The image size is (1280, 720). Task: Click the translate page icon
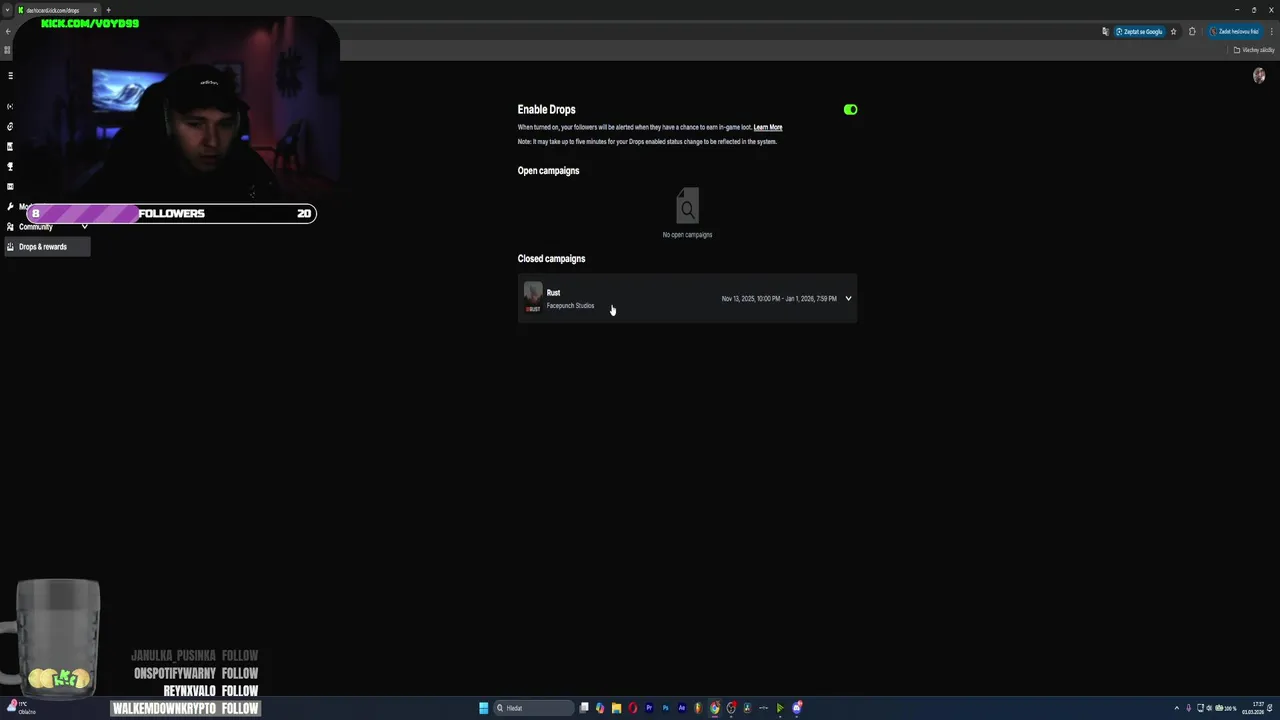coord(1106,32)
